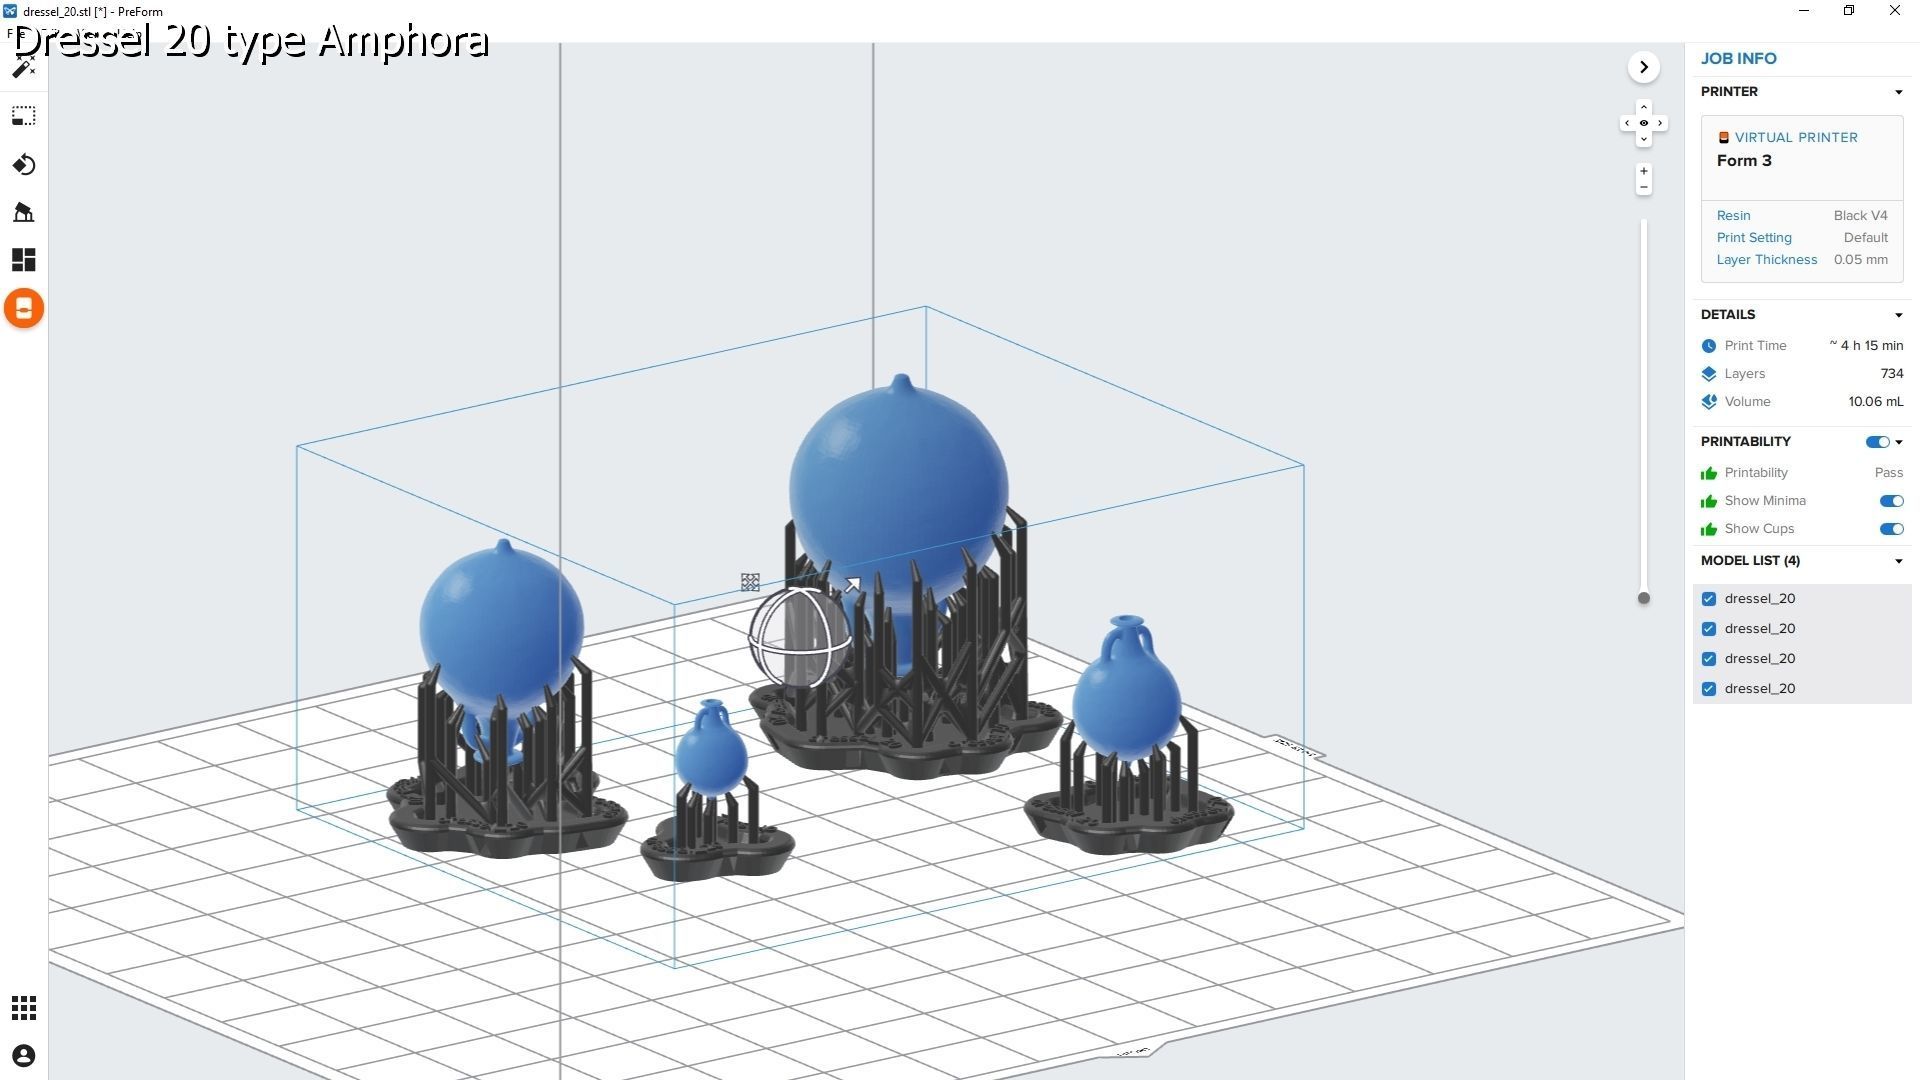
Task: Uncheck the second dressel_20 model checkbox
Action: 1708,629
